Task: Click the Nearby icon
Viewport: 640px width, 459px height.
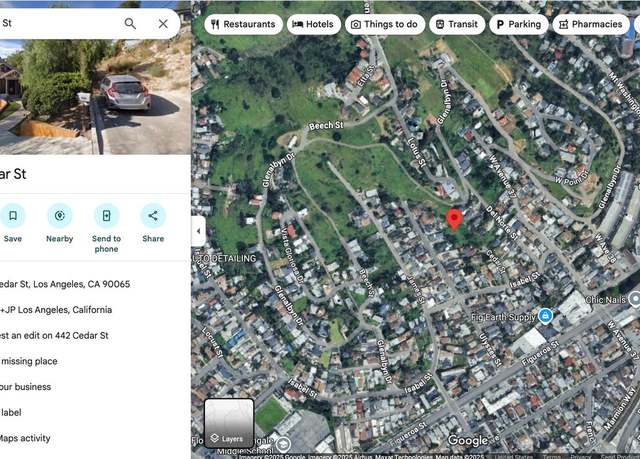Action: pyautogui.click(x=60, y=215)
